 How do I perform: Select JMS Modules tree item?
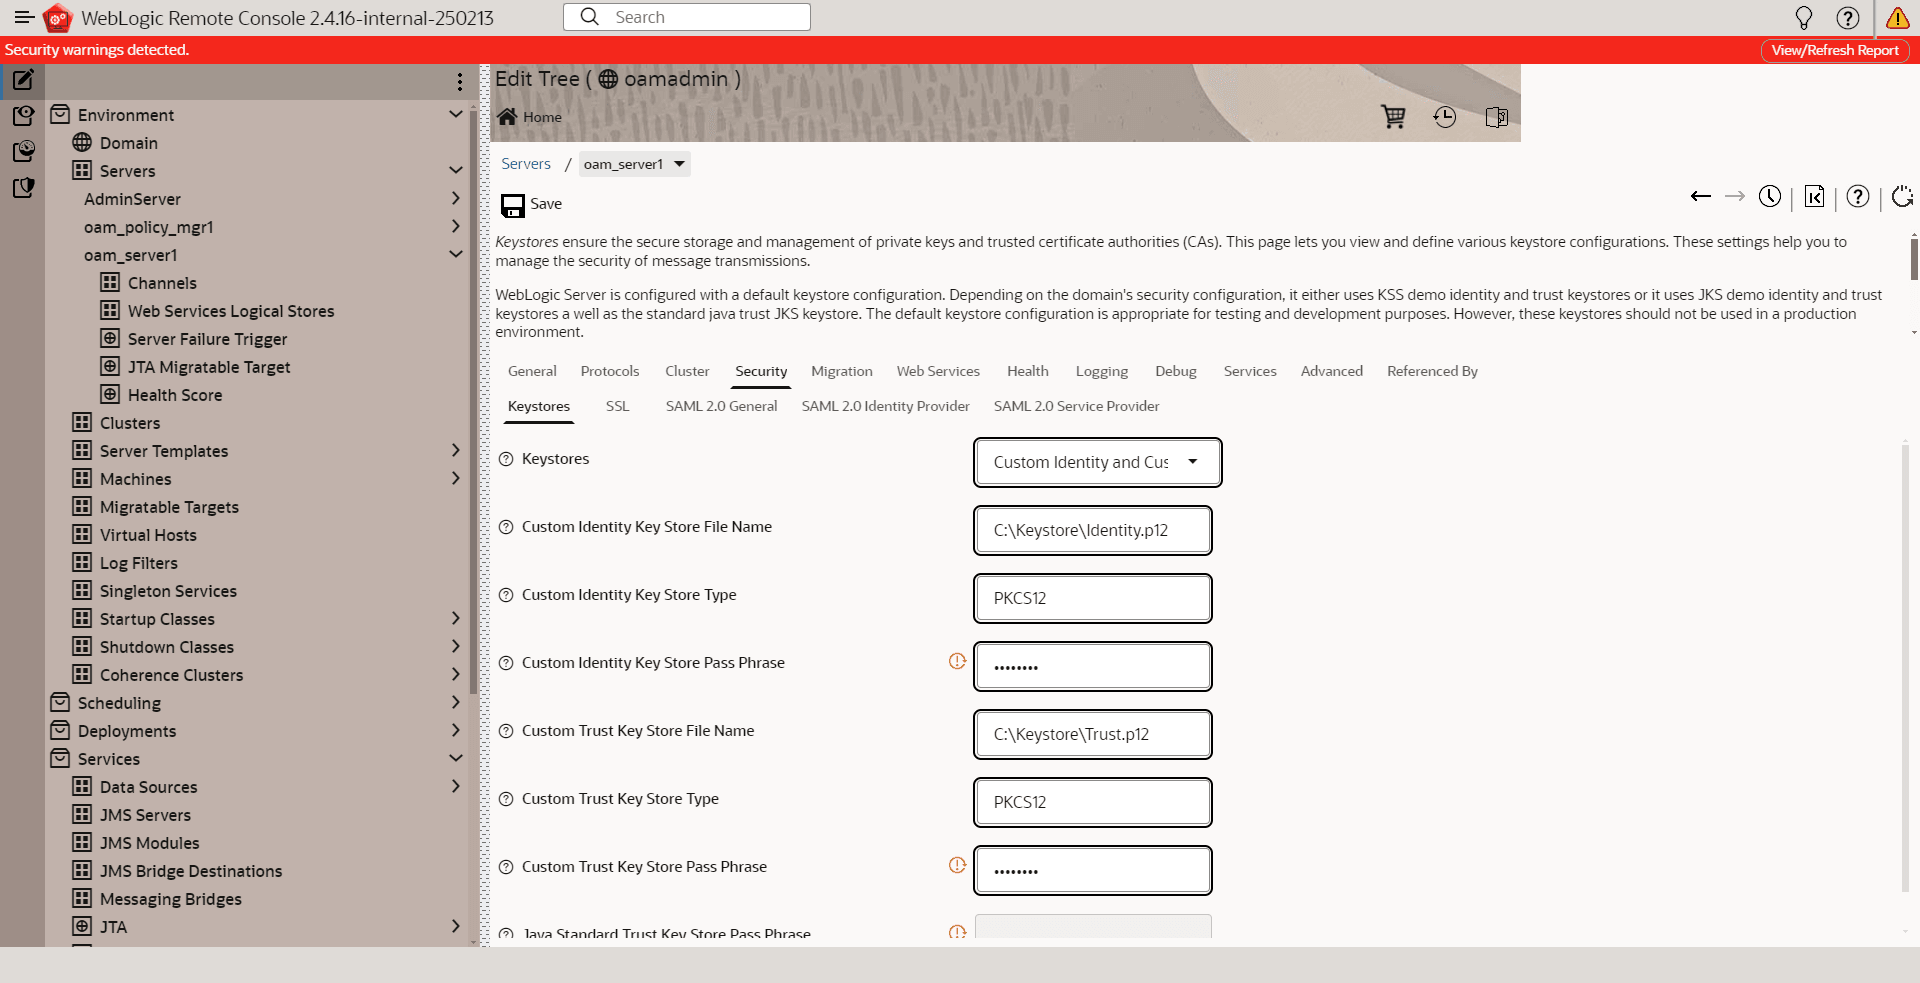[150, 843]
